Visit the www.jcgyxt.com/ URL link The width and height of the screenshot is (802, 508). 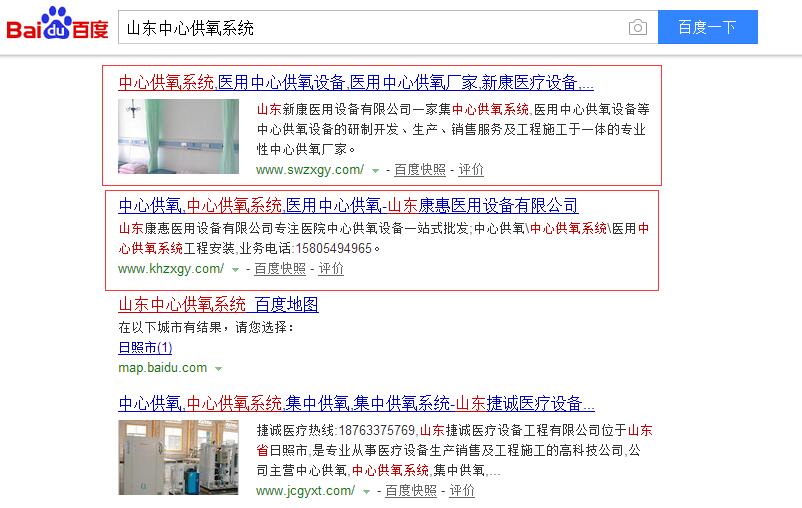click(x=305, y=491)
